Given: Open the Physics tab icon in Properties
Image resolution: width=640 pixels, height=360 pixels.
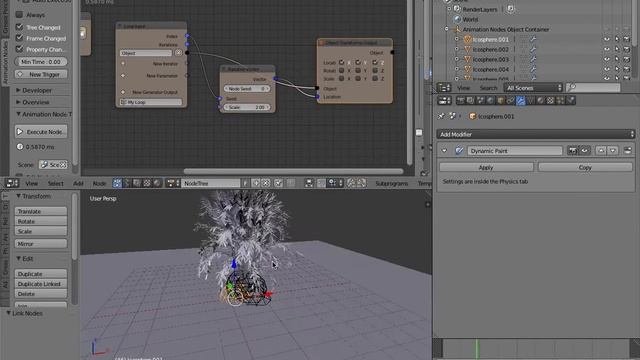Looking at the screenshot, I should [571, 100].
